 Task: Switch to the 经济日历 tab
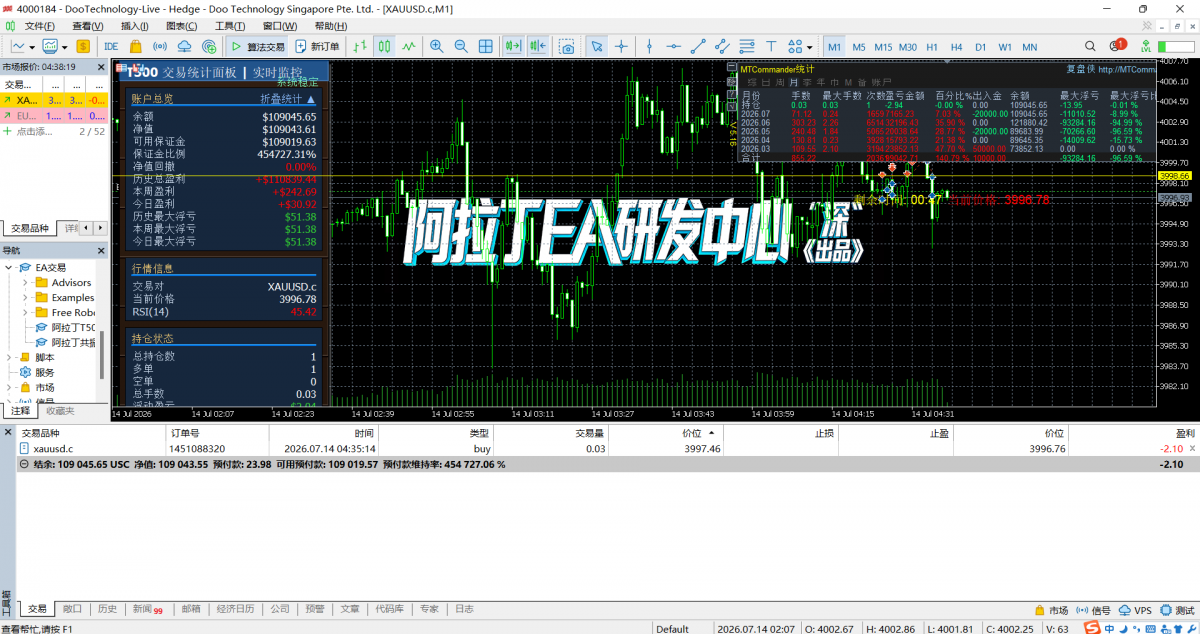pyautogui.click(x=235, y=608)
